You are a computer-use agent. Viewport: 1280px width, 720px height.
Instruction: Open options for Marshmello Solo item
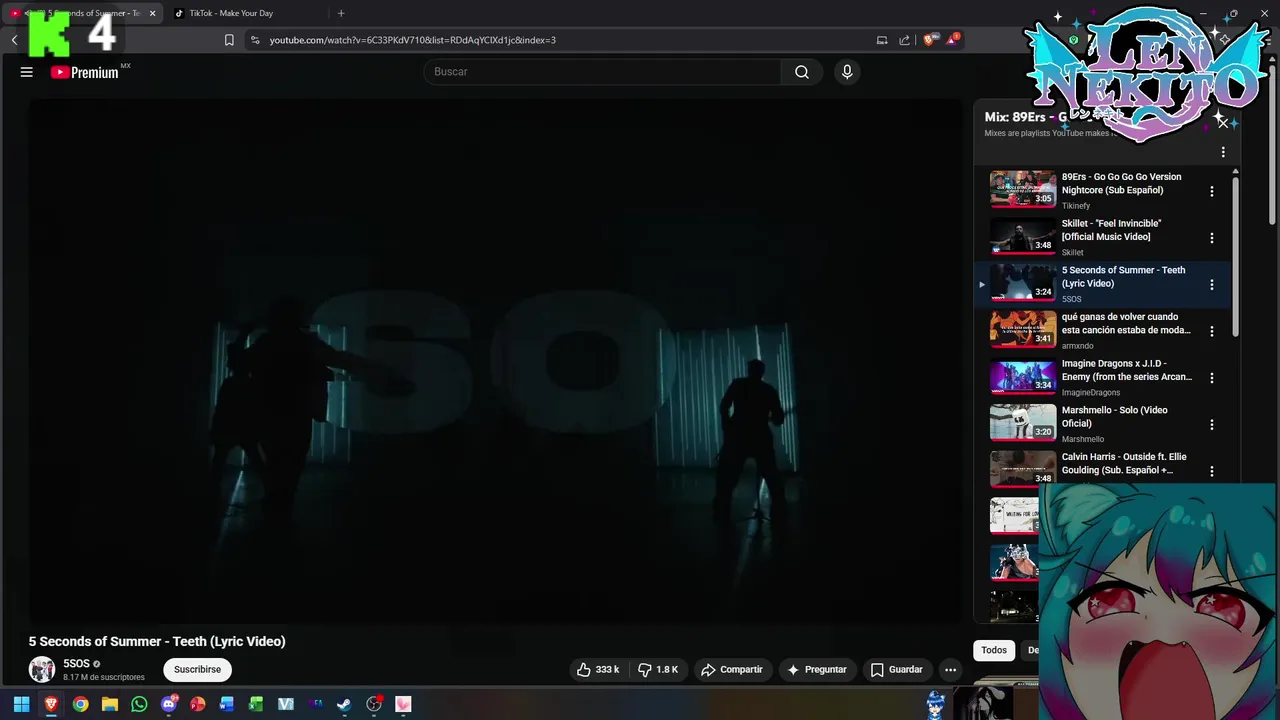(x=1212, y=424)
